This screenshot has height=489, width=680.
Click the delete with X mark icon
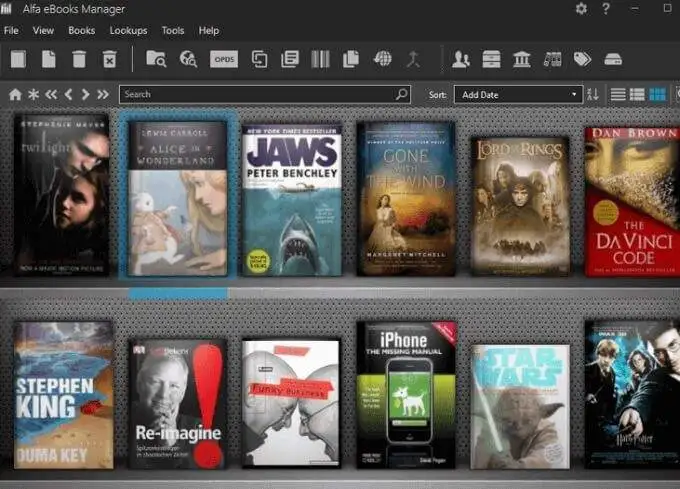tap(109, 59)
